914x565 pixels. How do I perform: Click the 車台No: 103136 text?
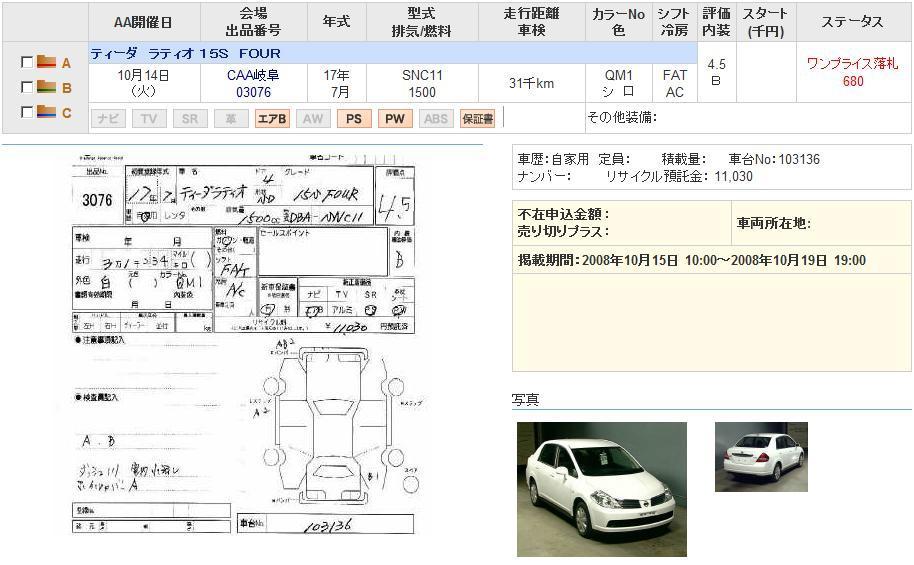(774, 159)
